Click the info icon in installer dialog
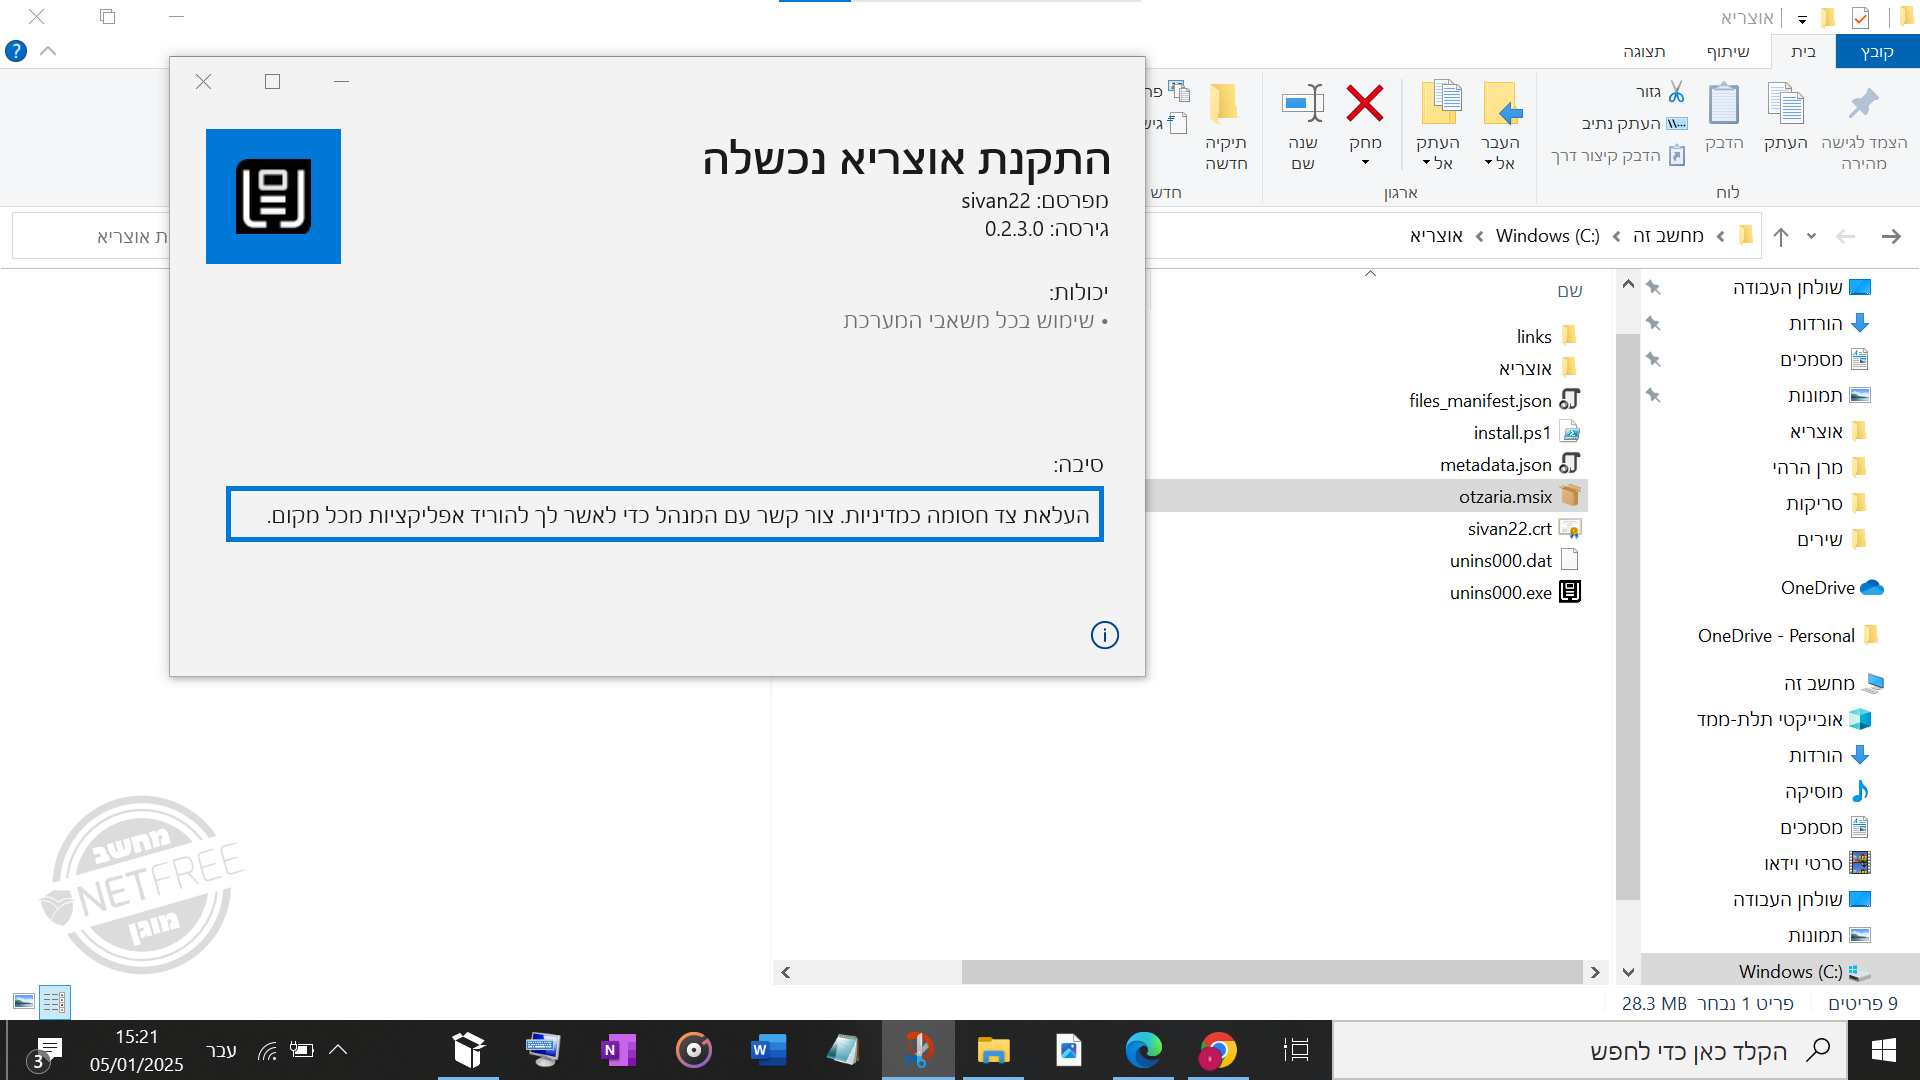The width and height of the screenshot is (1920, 1080). coord(1104,635)
